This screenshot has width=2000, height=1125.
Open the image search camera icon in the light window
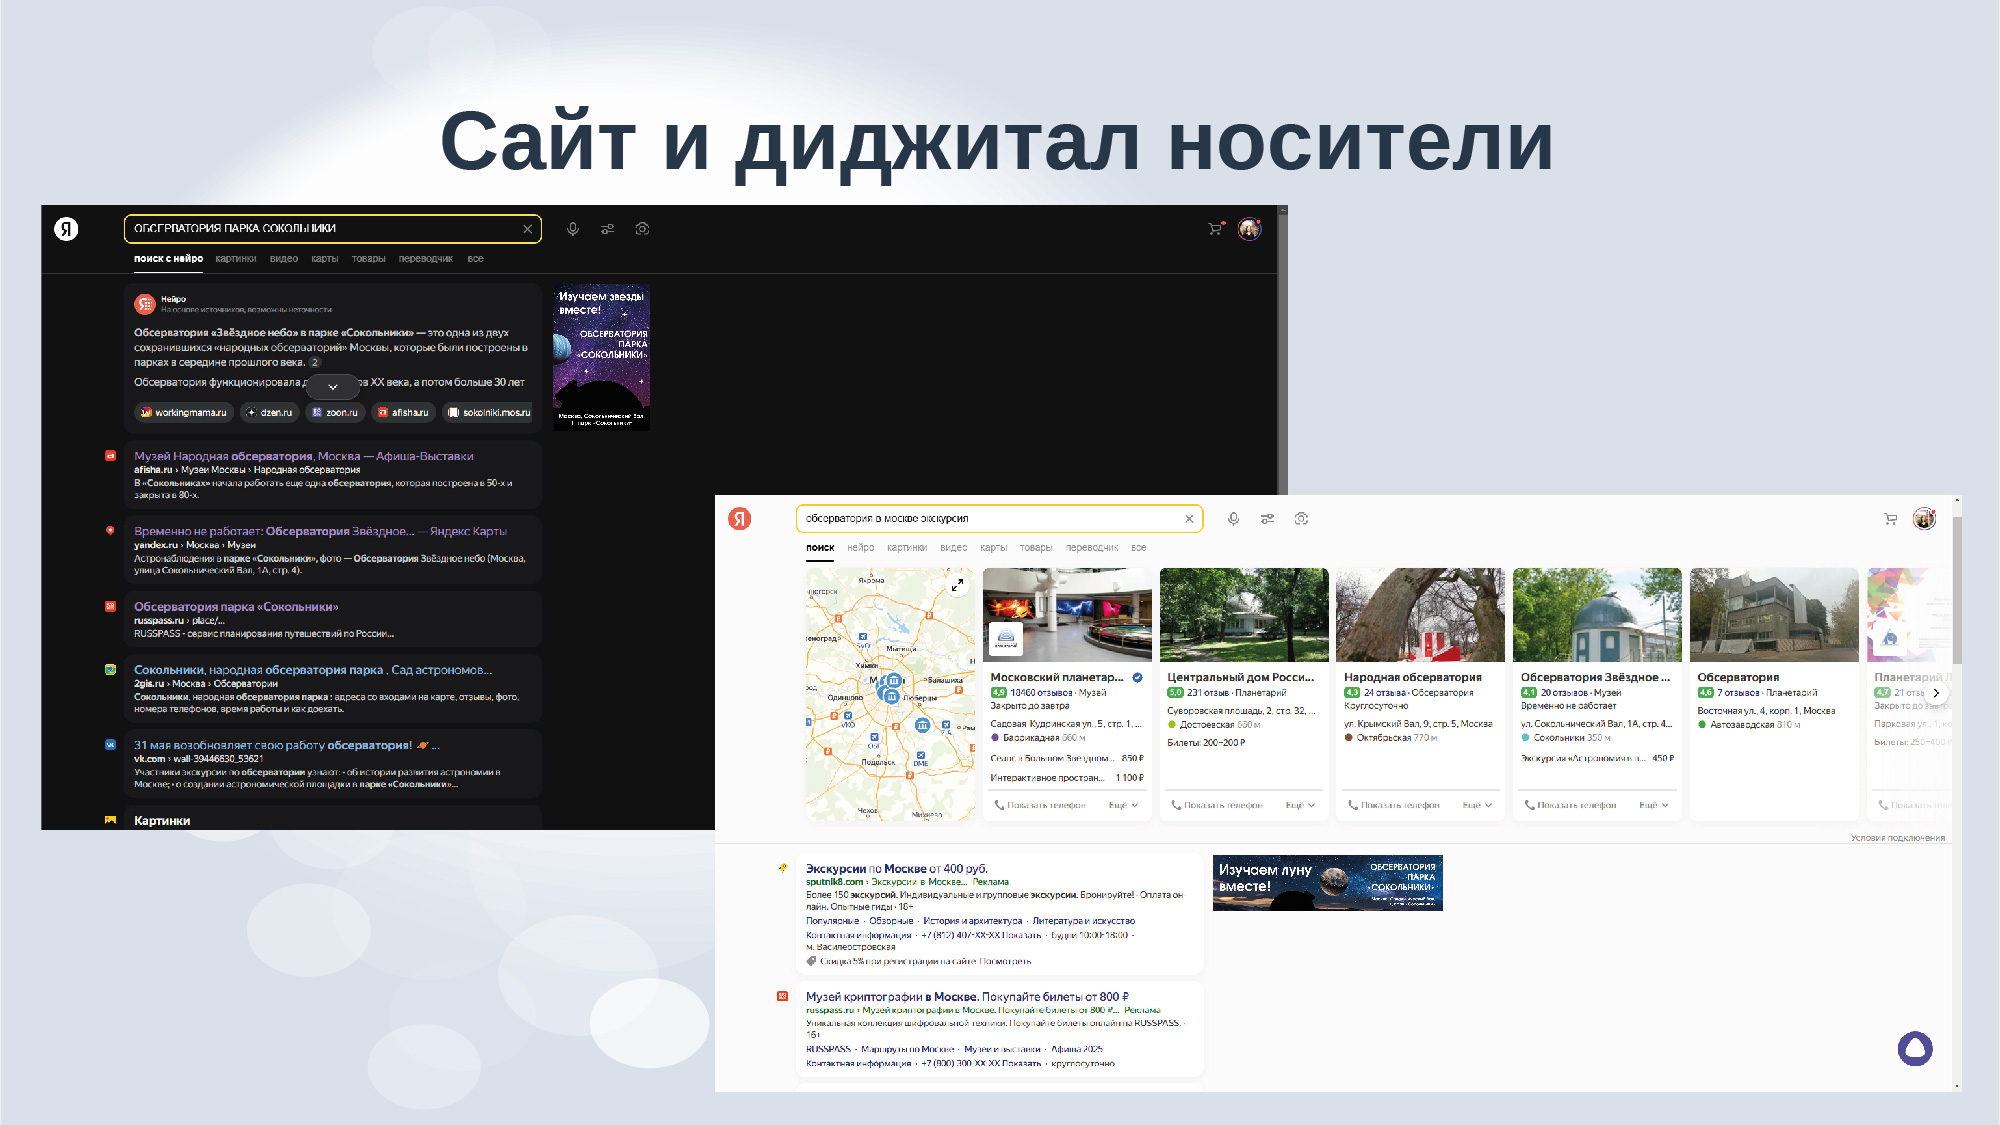tap(1301, 519)
